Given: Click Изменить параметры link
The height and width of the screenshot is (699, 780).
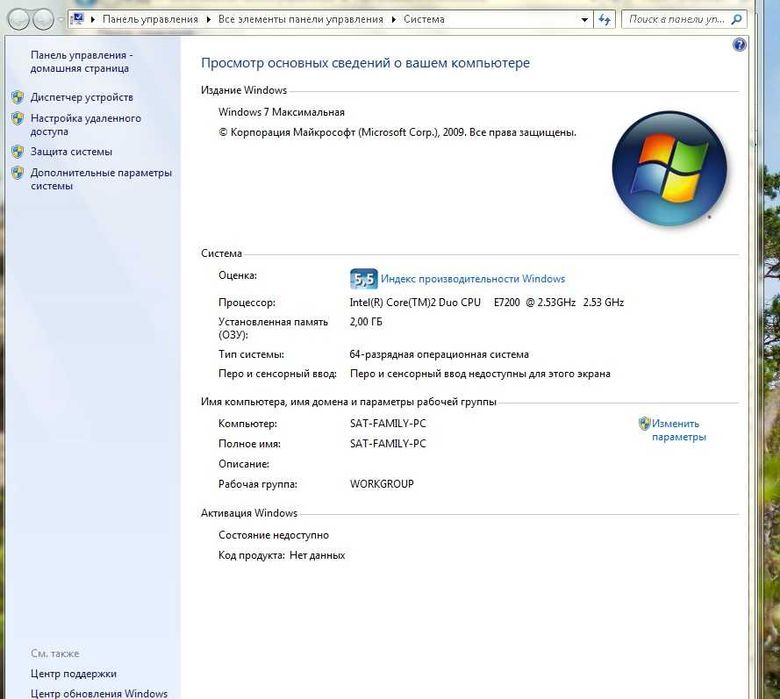Looking at the screenshot, I should (x=679, y=430).
